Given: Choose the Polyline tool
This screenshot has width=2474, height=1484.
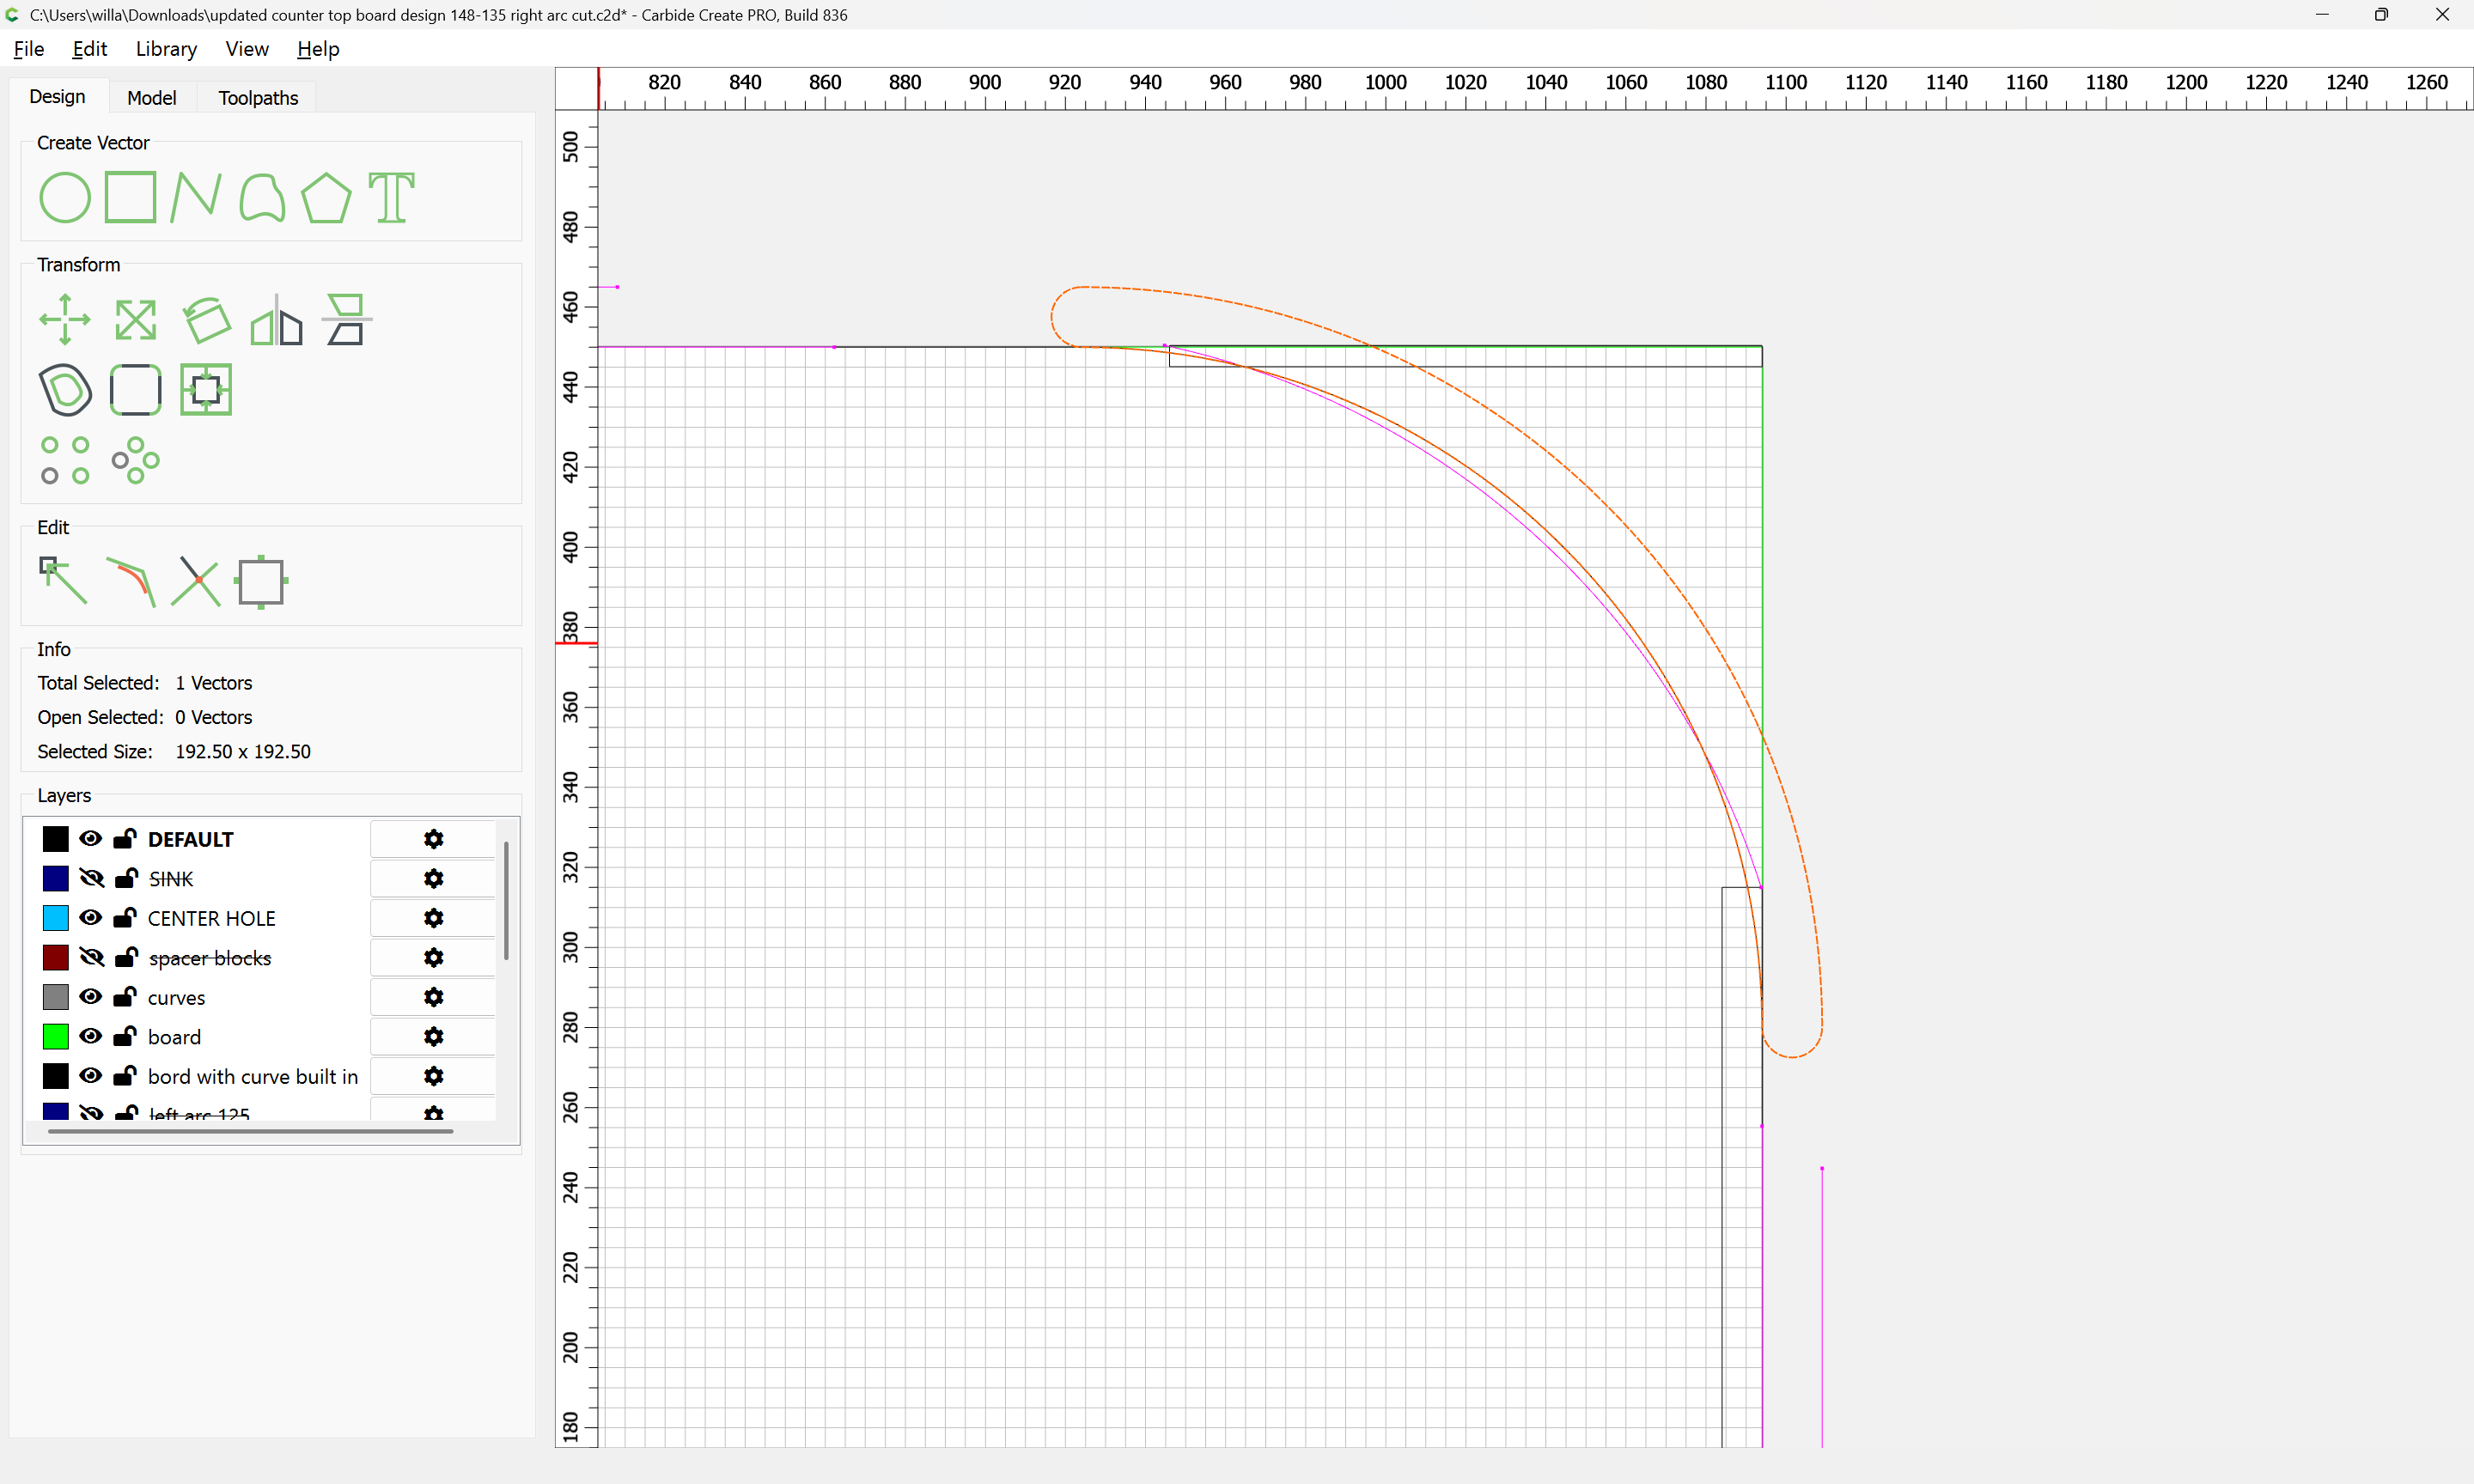Looking at the screenshot, I should [x=195, y=197].
